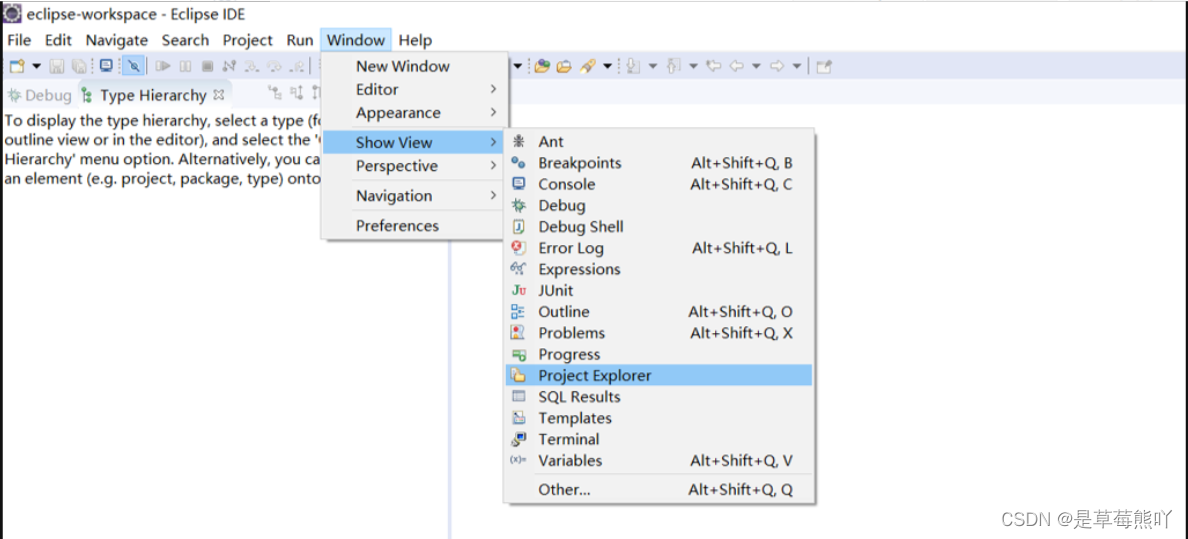1188x539 pixels.
Task: Click the Save All toolbar icon
Action: click(x=79, y=66)
